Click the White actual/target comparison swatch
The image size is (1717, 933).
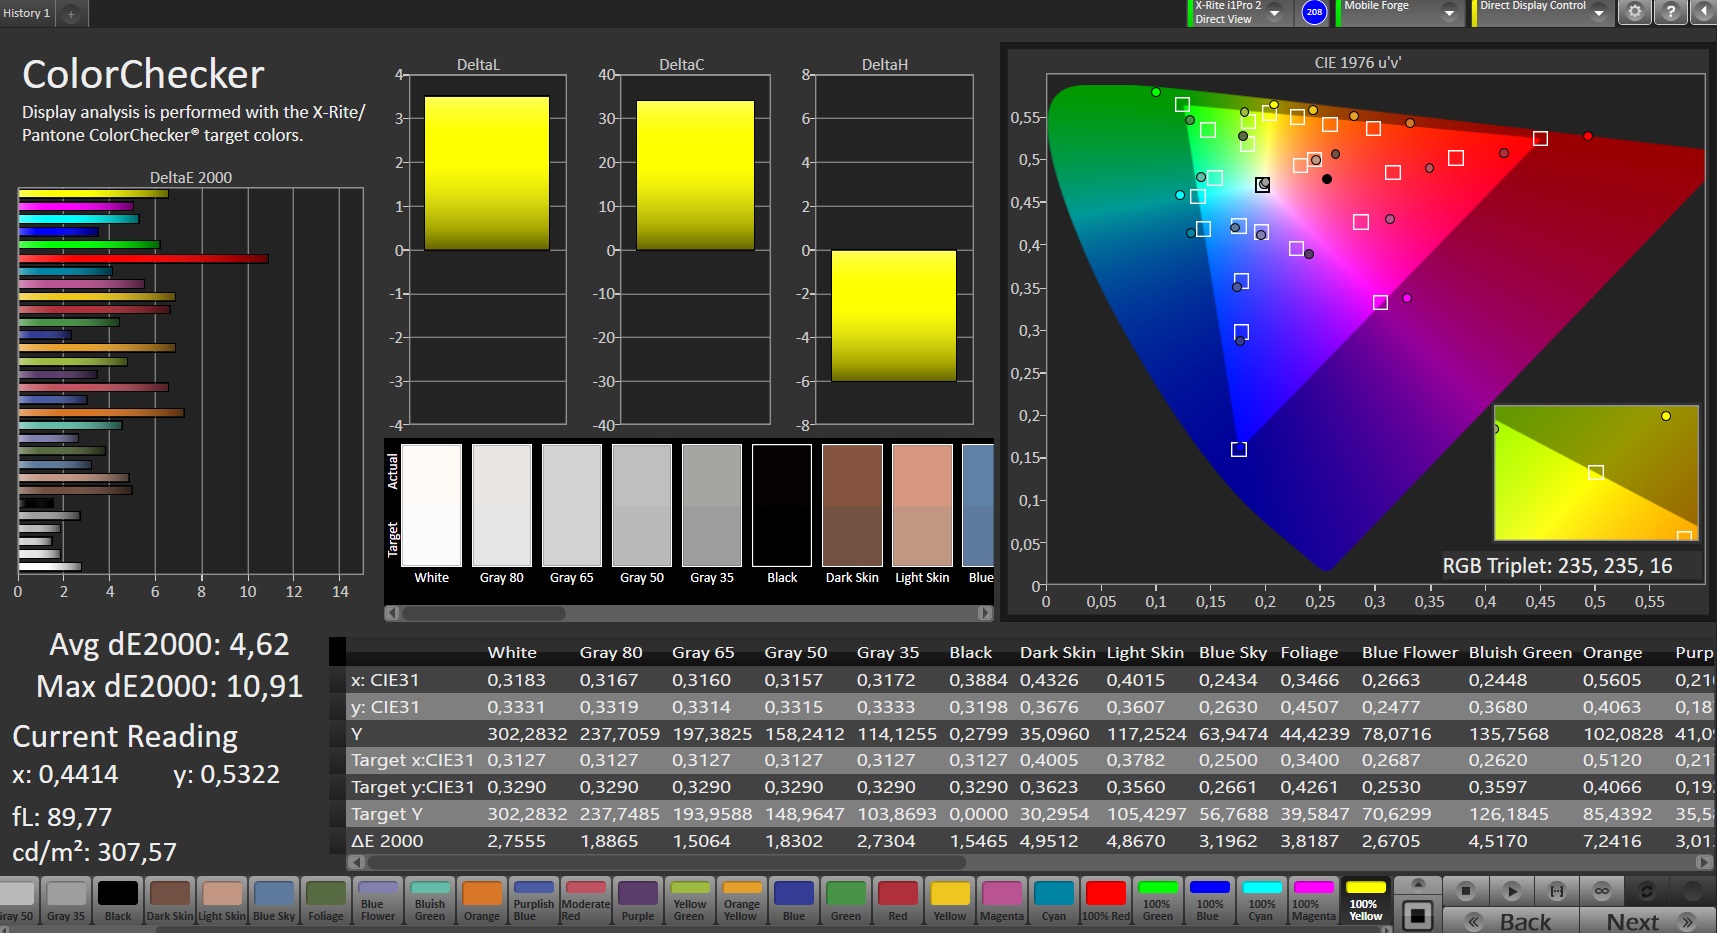[431, 505]
